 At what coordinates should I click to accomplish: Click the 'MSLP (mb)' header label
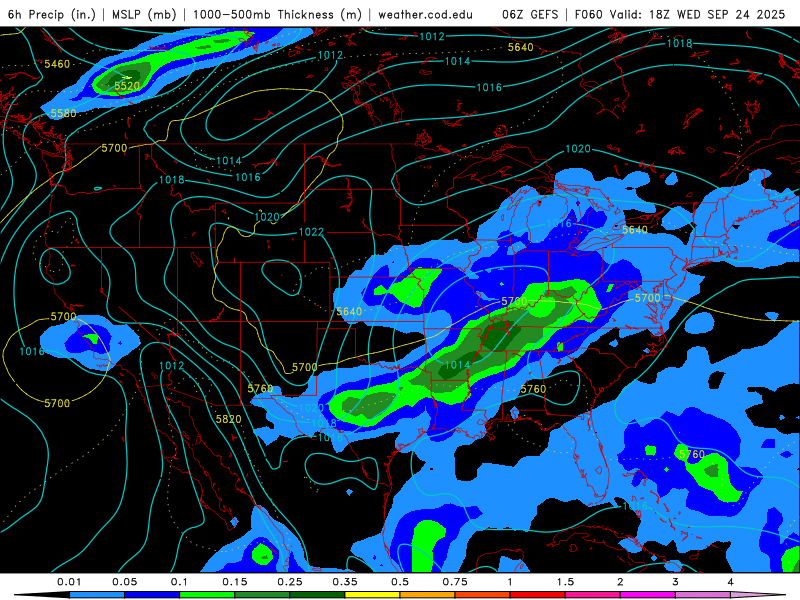point(144,14)
